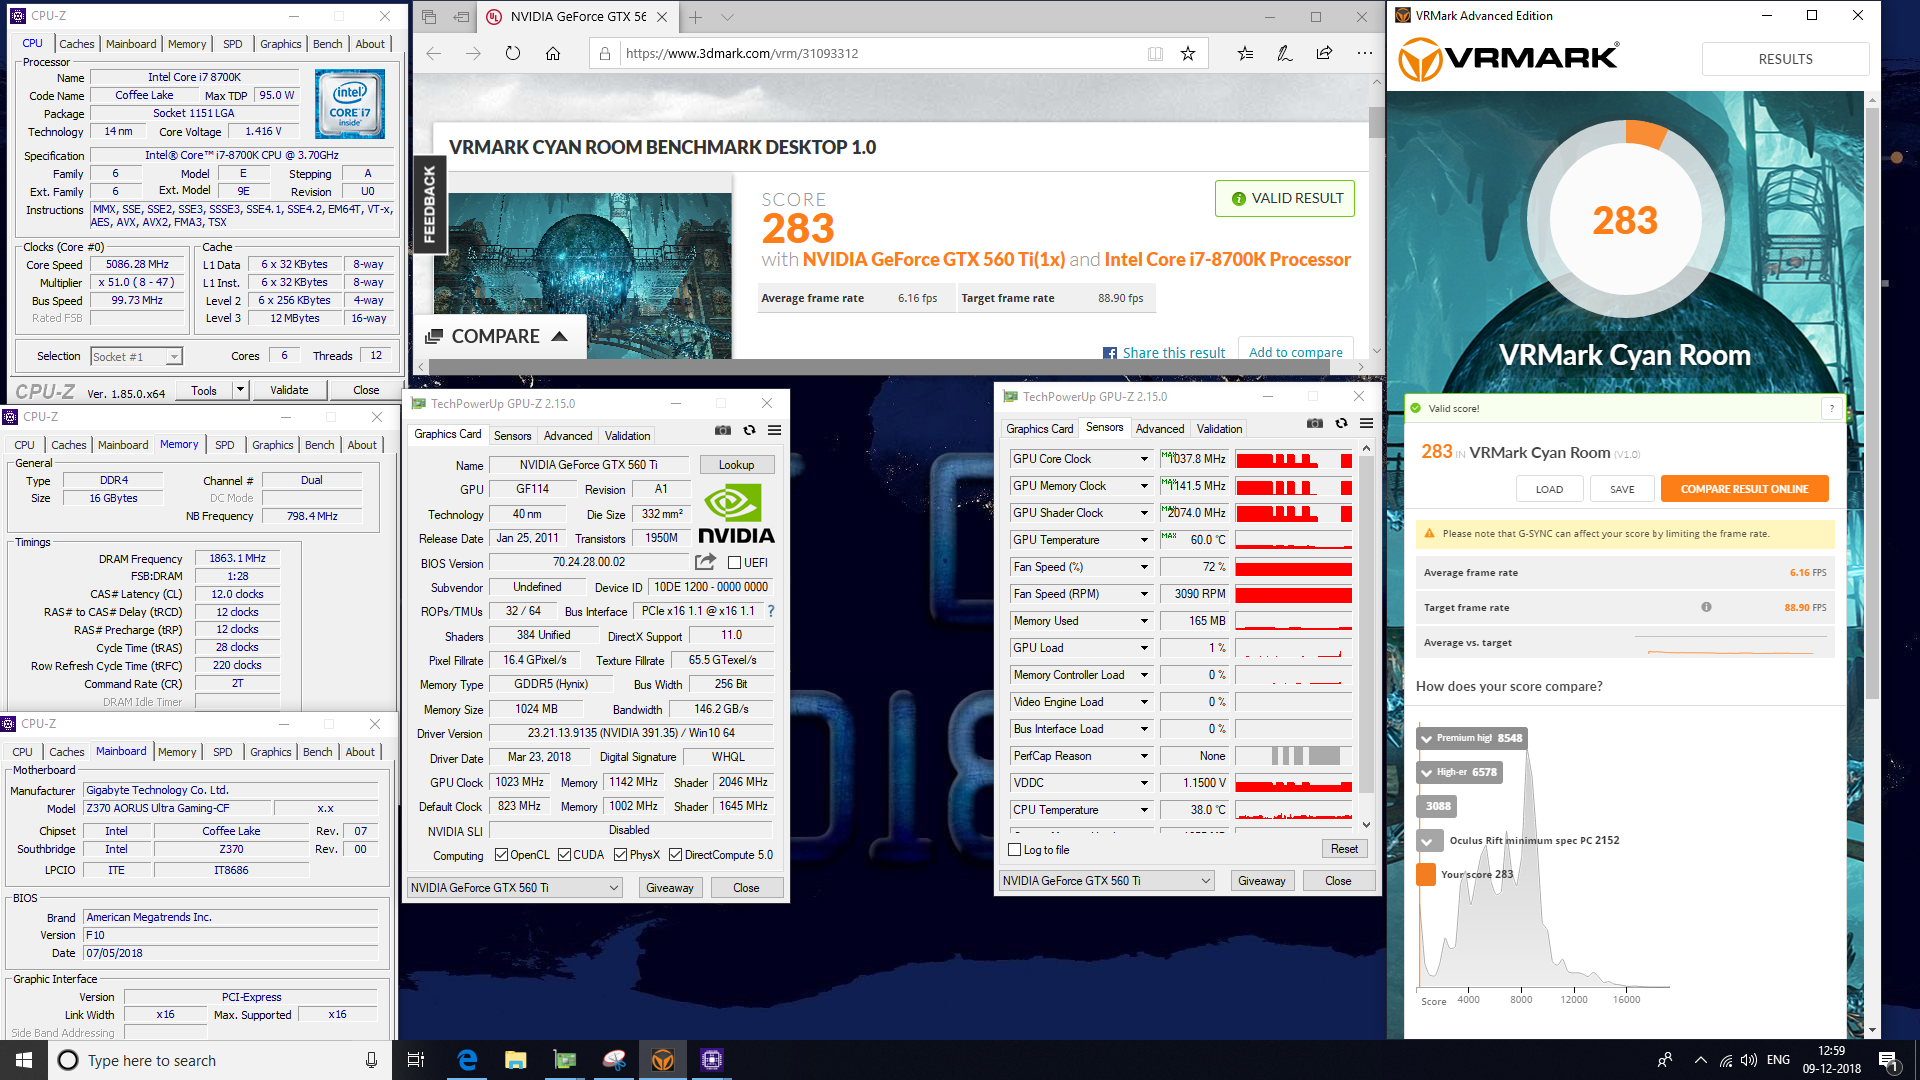Viewport: 1920px width, 1080px height.
Task: Open the Bench tab in top CPU-Z window
Action: coord(327,44)
